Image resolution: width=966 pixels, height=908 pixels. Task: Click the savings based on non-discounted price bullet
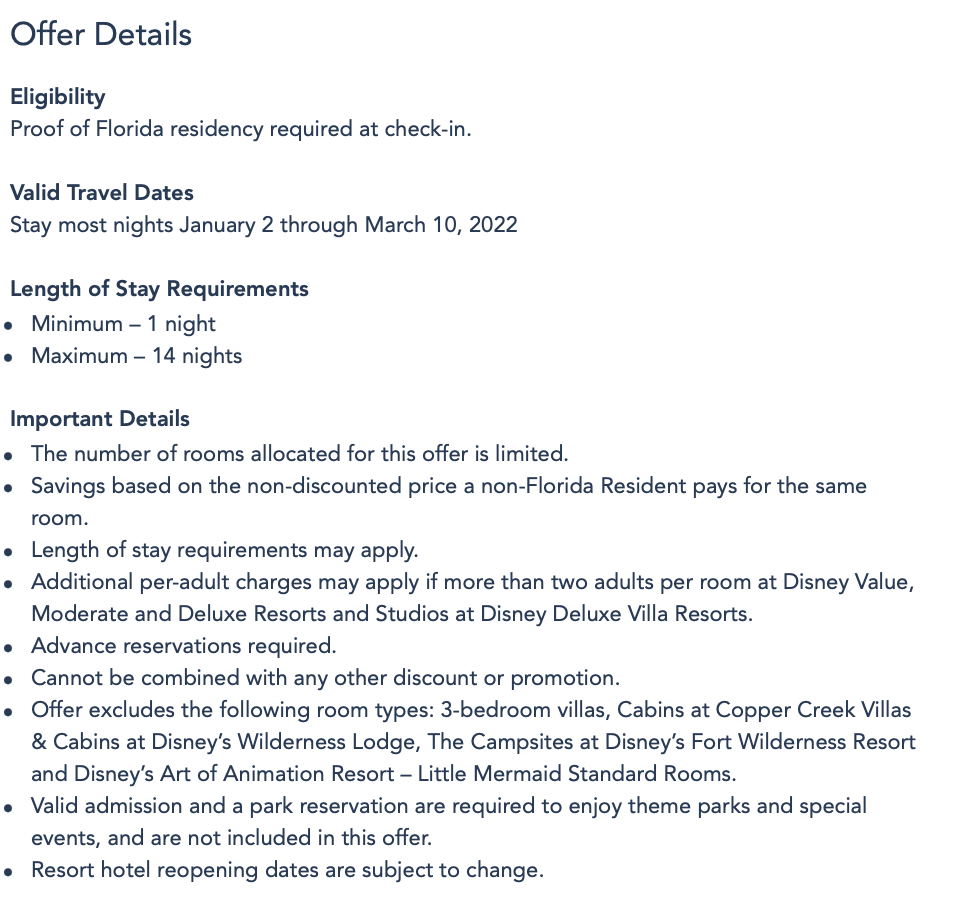point(448,486)
